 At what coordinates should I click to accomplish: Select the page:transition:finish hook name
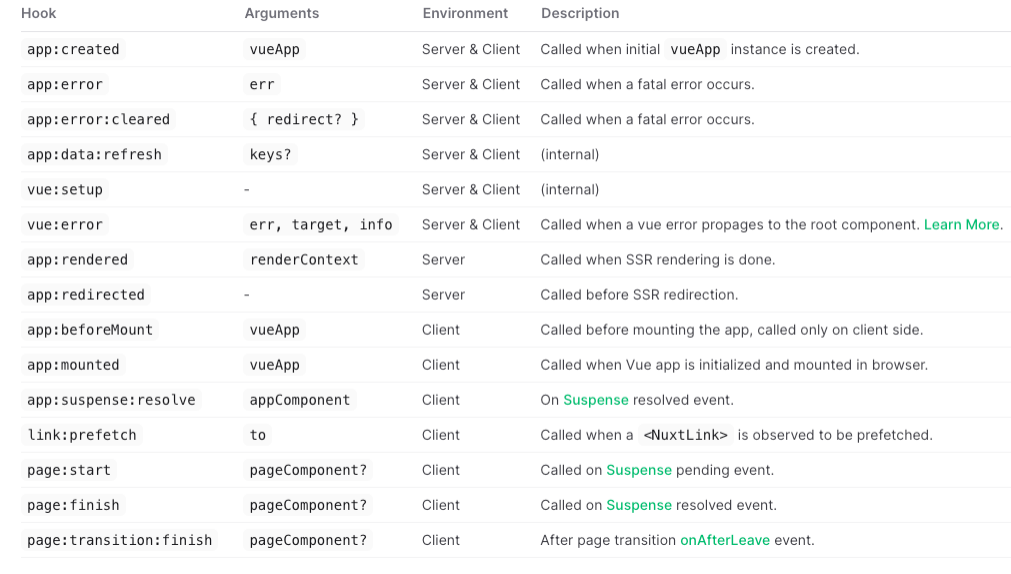120,540
